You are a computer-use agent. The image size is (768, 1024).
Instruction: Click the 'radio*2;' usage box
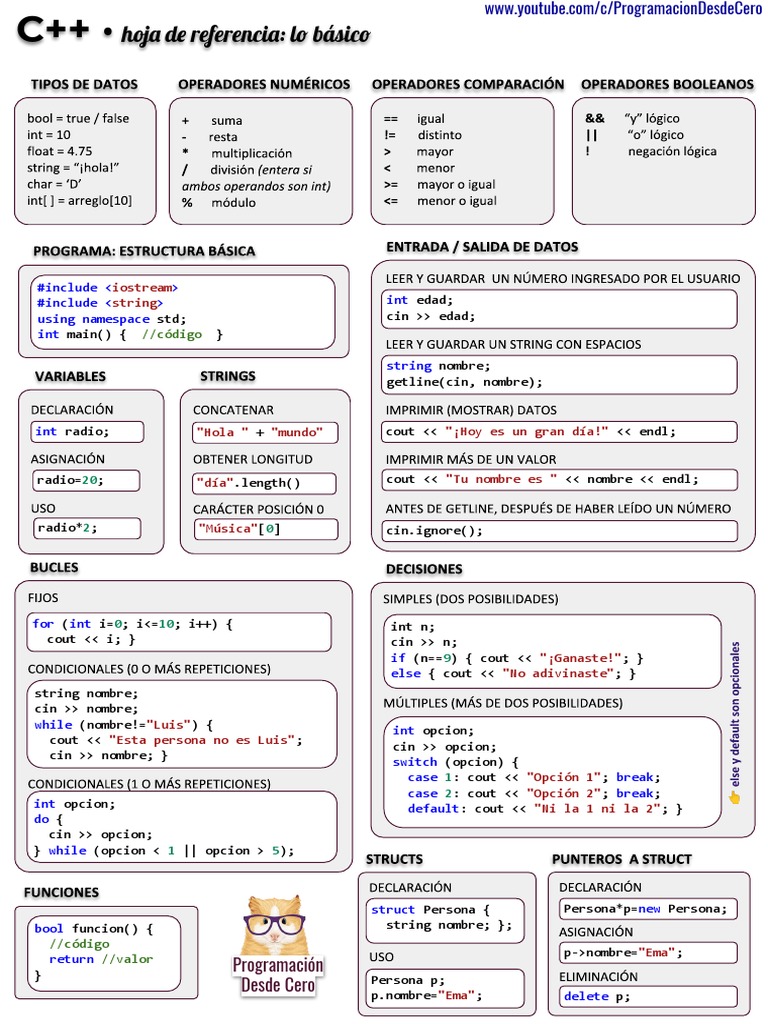pos(87,528)
